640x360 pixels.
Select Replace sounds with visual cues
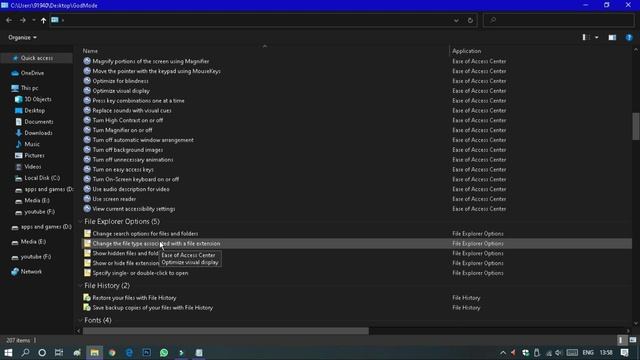(132, 110)
